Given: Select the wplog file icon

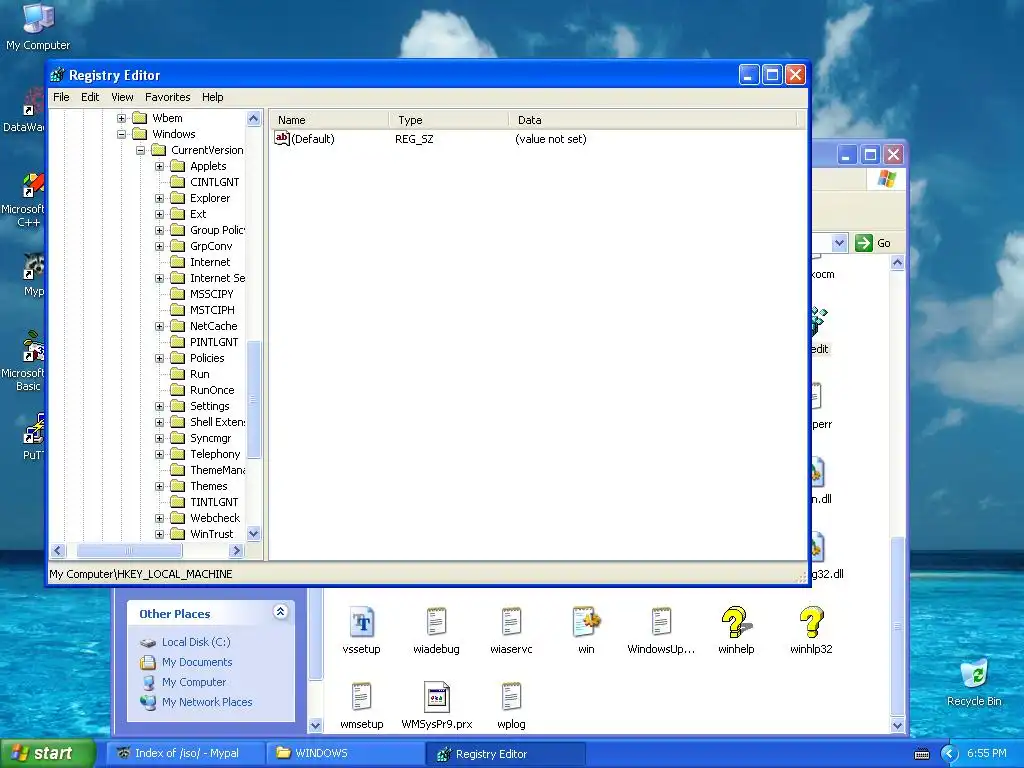Looking at the screenshot, I should (x=511, y=697).
